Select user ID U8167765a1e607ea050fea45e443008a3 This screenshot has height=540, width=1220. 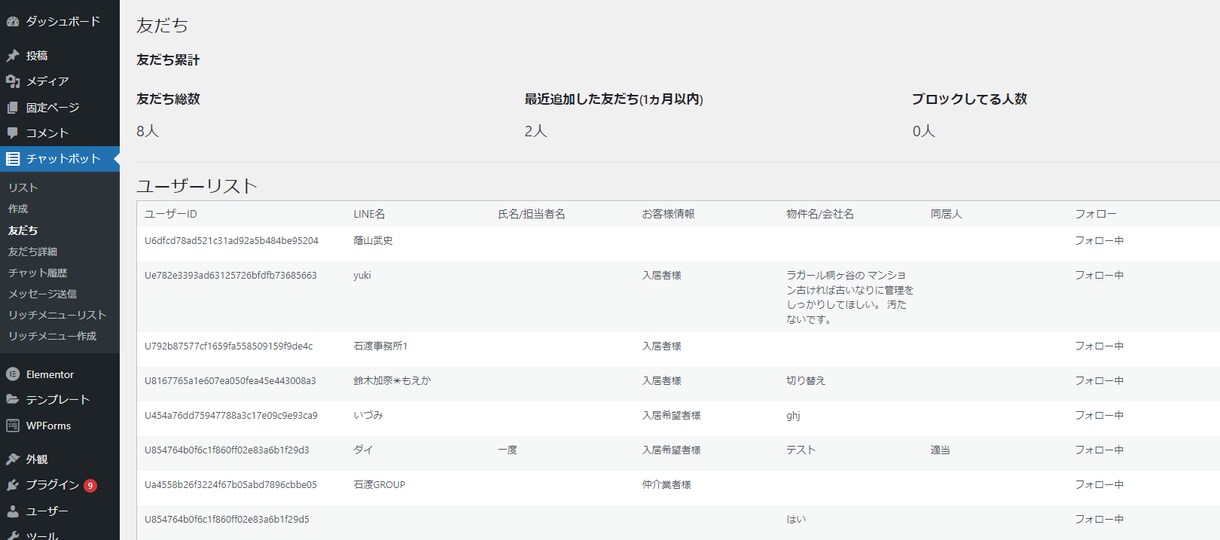231,381
